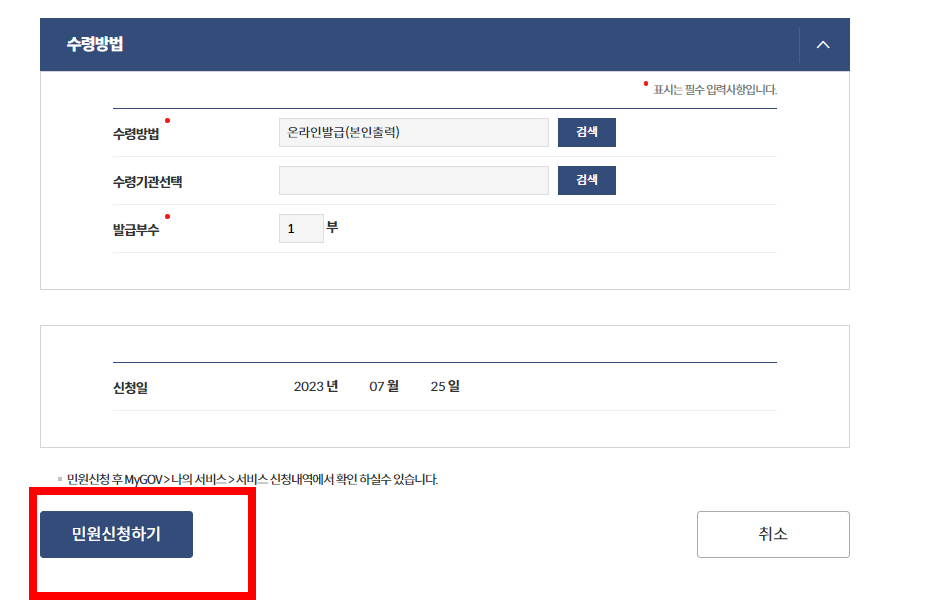Collapse the 수령방법 section using the chevron
This screenshot has width=942, height=608.
[823, 44]
